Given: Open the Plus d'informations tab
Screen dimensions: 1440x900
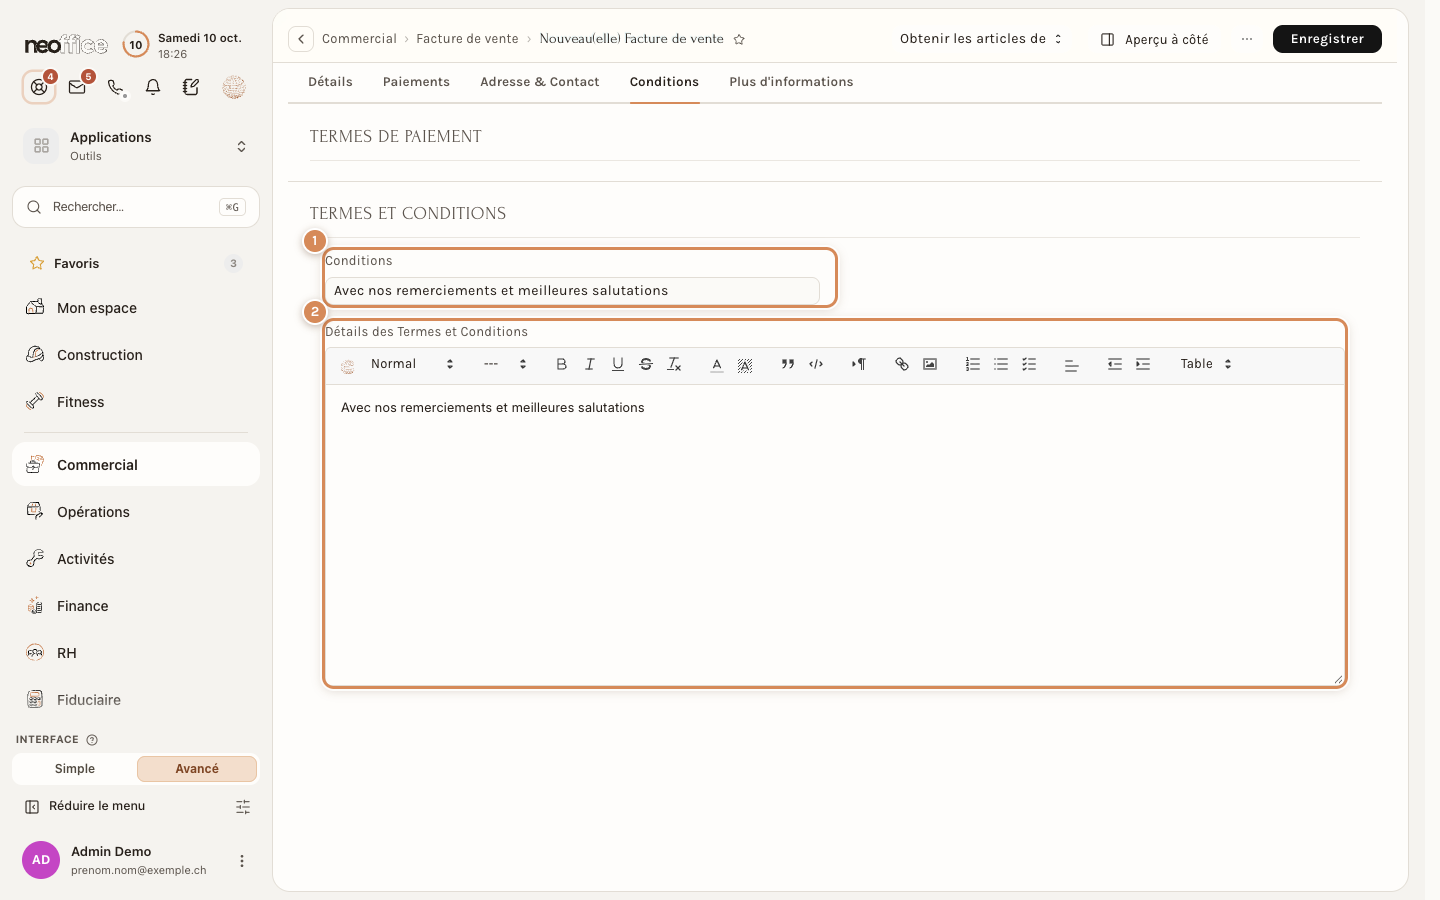Looking at the screenshot, I should (x=791, y=82).
